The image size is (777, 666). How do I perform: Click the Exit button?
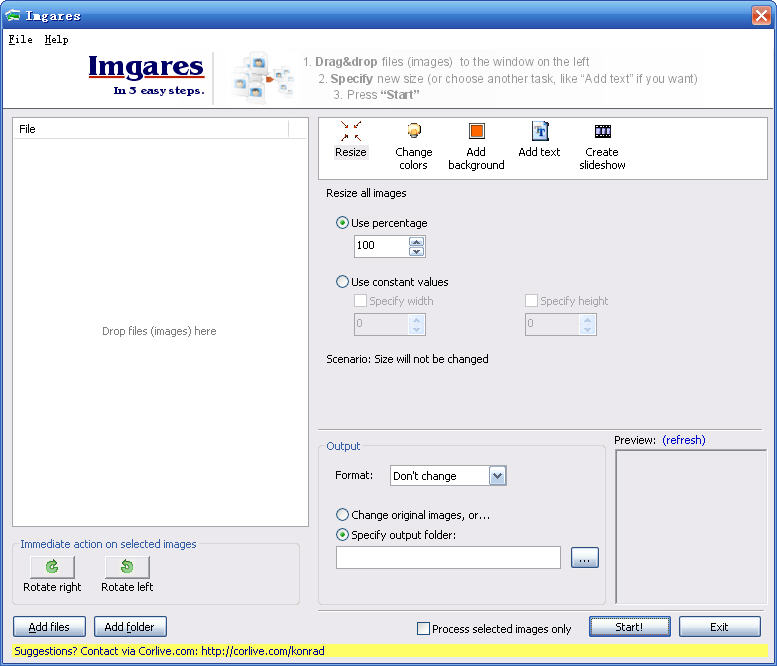pos(720,627)
